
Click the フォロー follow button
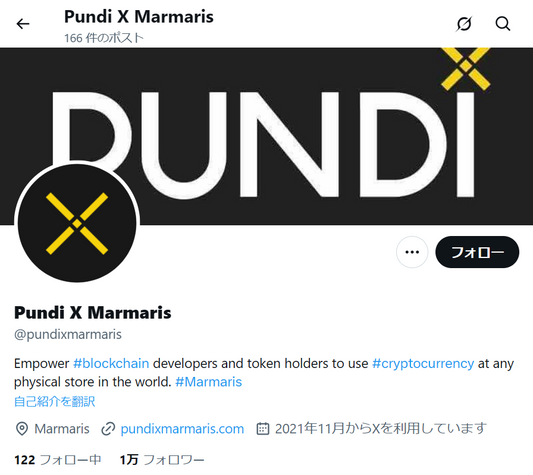tap(477, 252)
